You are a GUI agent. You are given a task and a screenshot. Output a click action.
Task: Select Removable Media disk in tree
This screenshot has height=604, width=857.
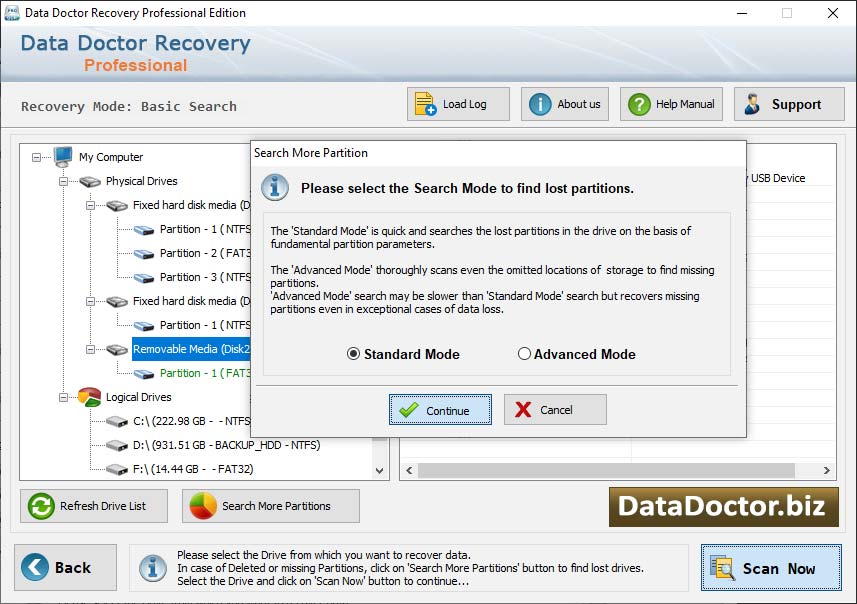[x=190, y=349]
